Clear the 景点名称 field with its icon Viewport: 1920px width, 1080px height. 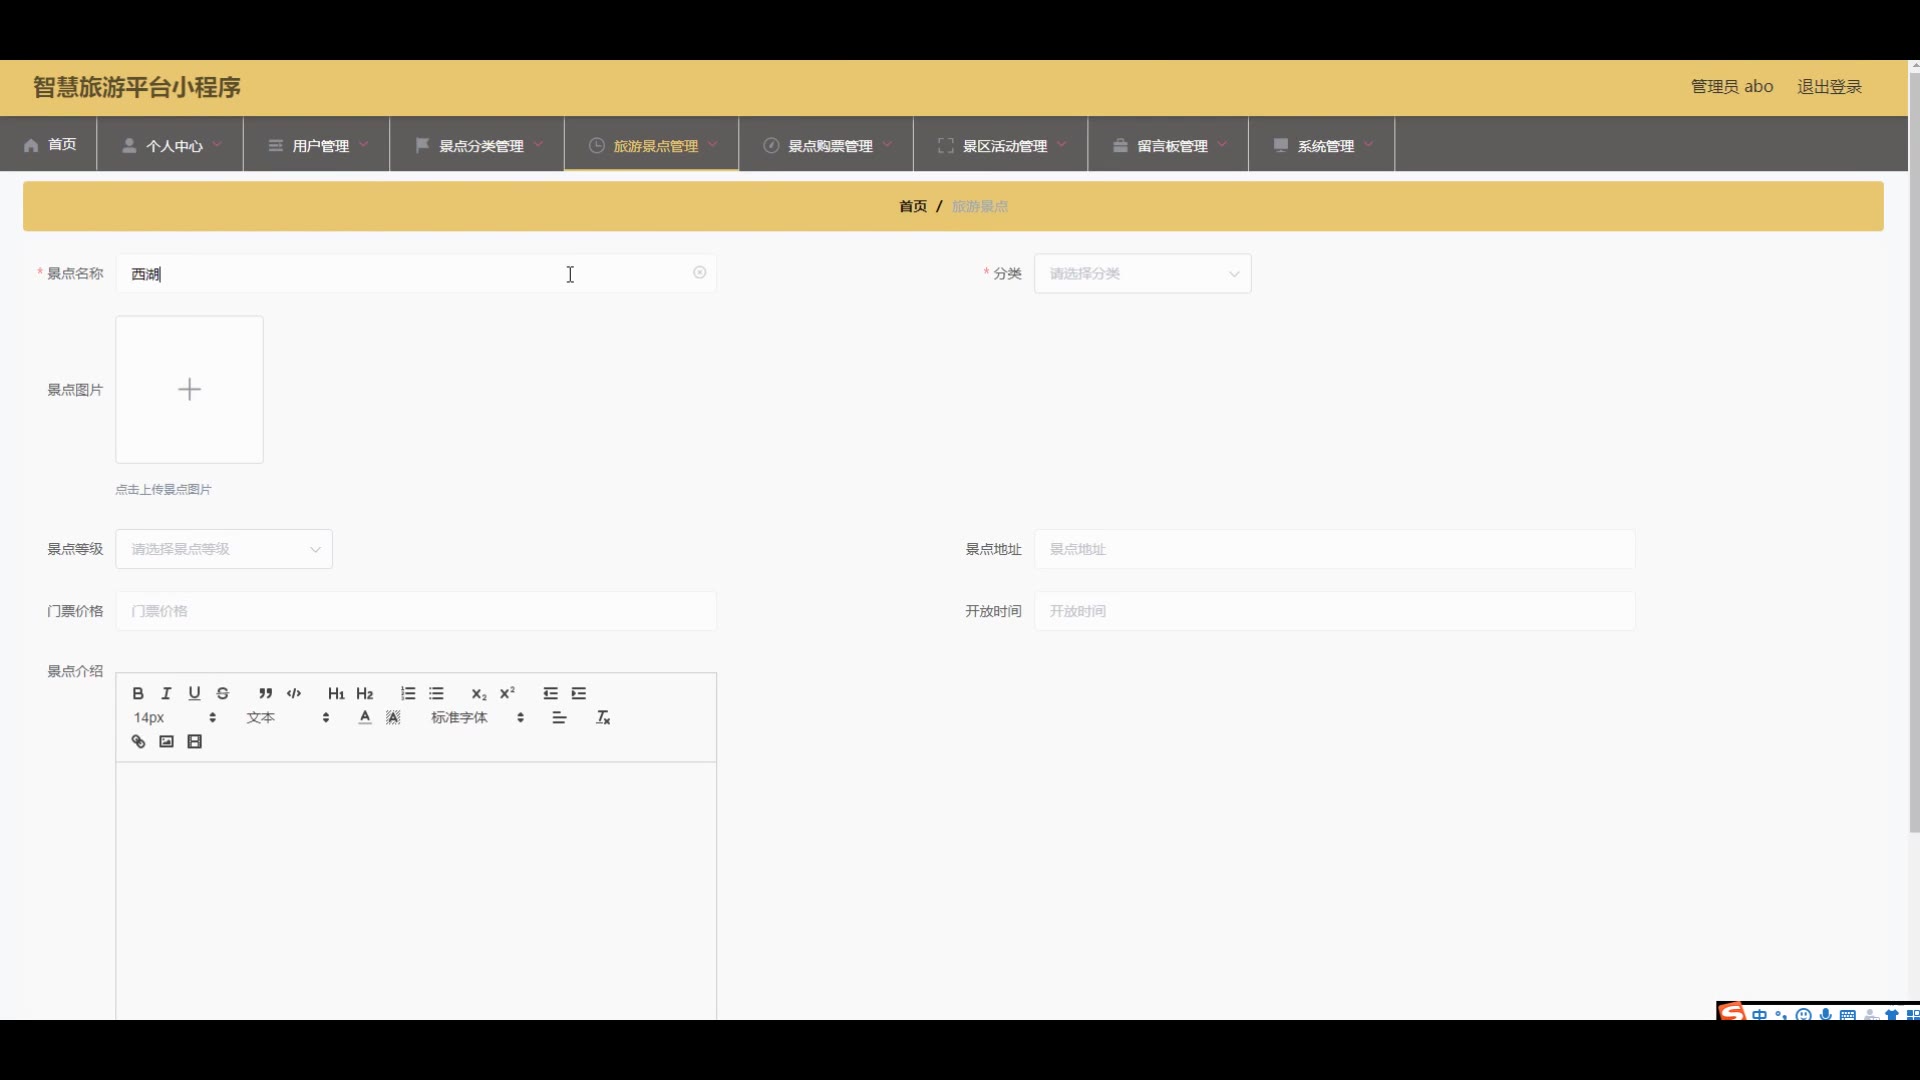(700, 273)
